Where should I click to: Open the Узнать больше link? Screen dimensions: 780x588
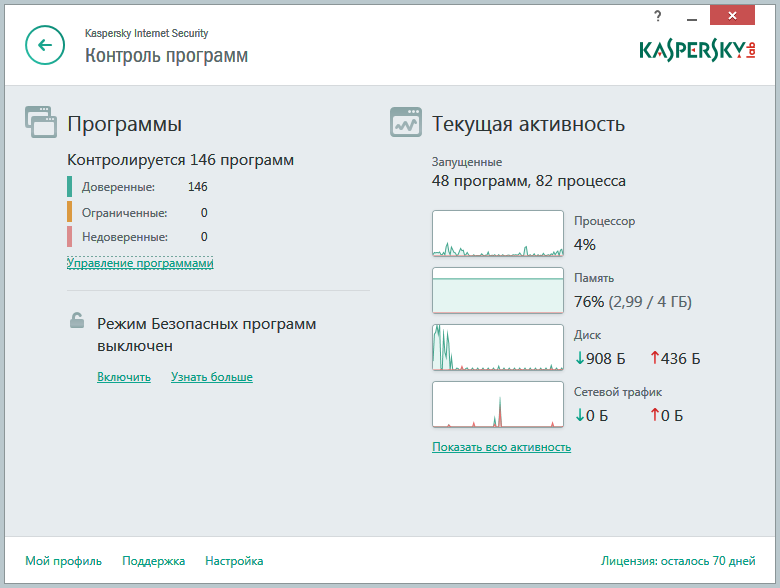[212, 377]
